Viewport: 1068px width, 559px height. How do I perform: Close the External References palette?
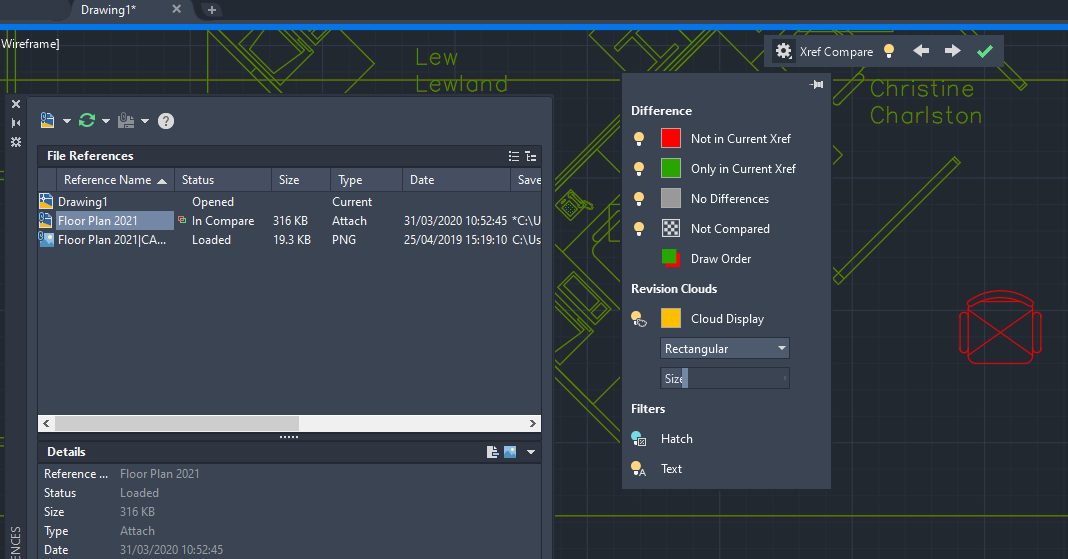click(x=16, y=104)
